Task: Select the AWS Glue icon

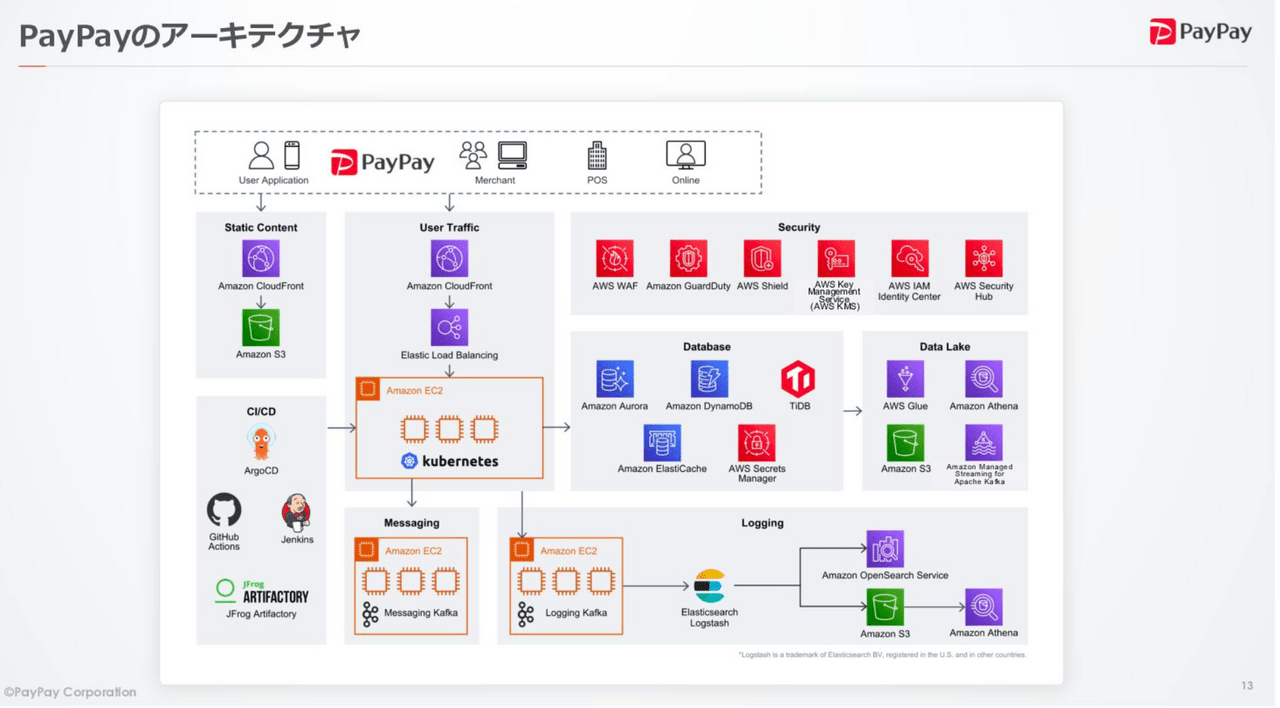Action: point(905,379)
